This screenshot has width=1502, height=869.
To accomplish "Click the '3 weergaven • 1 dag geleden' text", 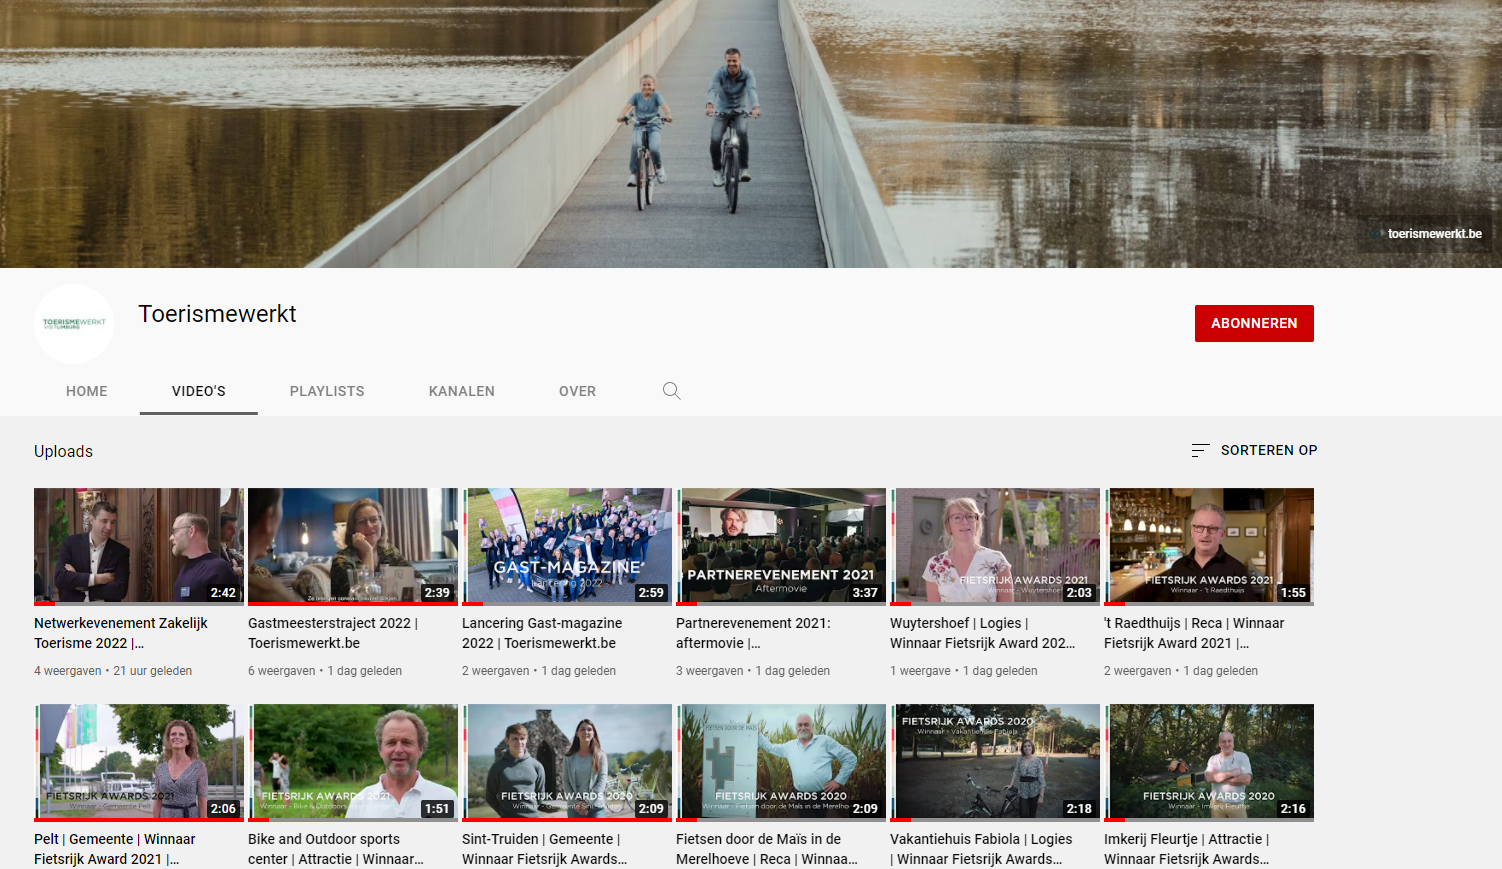I will [x=753, y=671].
